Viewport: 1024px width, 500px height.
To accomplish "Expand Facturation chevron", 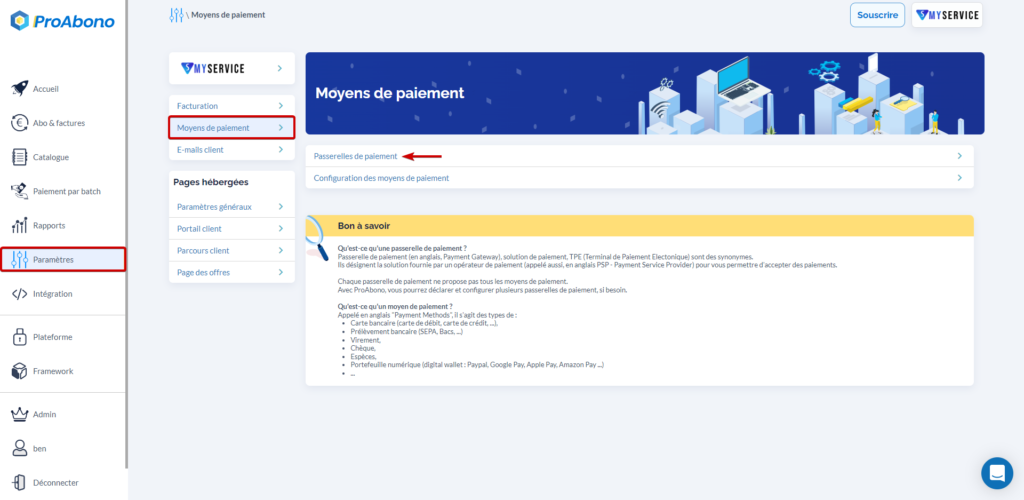I will [280, 106].
